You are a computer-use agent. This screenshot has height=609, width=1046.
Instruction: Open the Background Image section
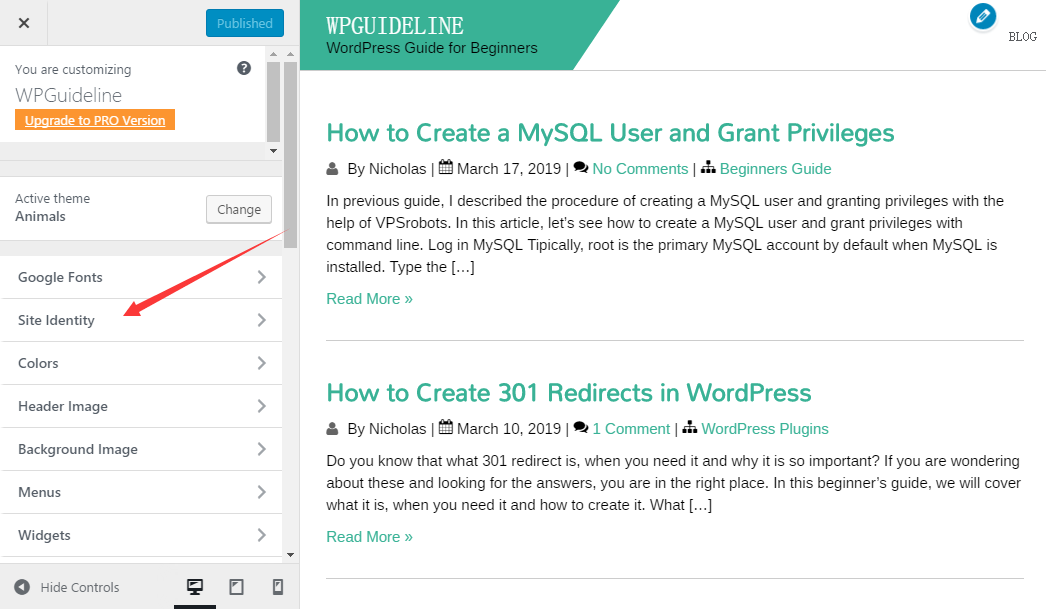(x=141, y=450)
